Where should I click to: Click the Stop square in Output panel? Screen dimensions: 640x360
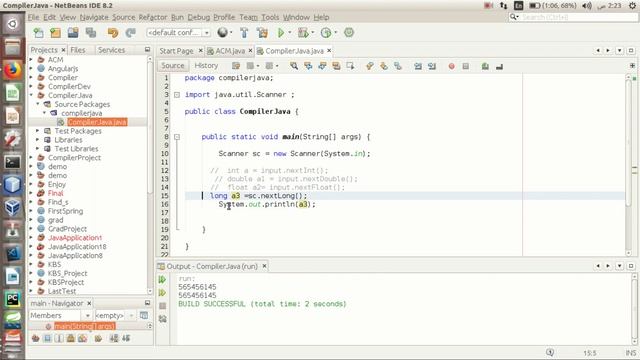pyautogui.click(x=162, y=306)
